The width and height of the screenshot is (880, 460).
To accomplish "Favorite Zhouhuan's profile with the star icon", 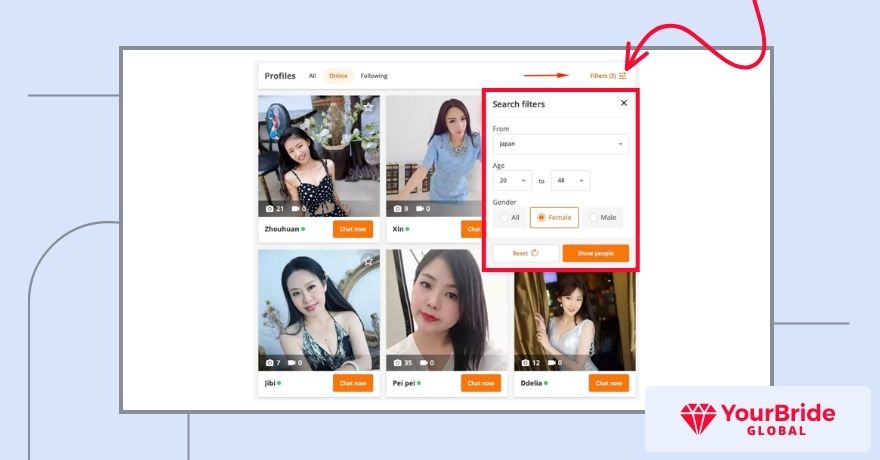I will point(368,107).
